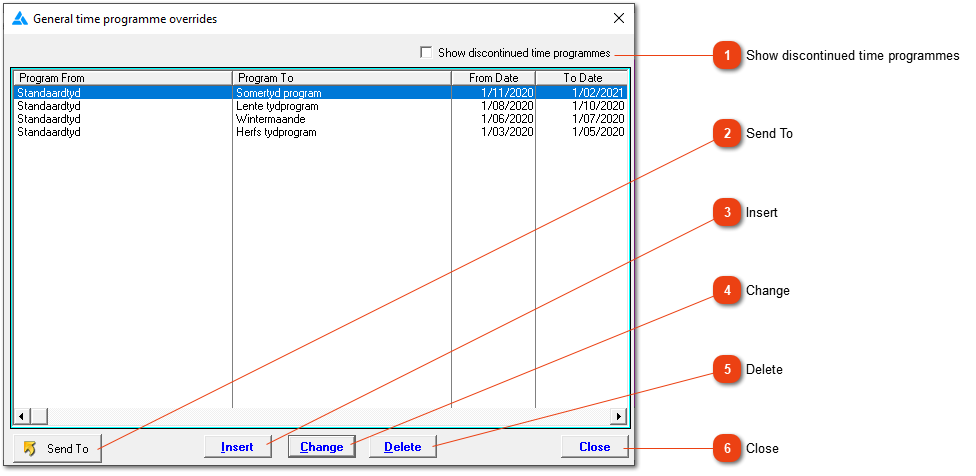Click Standaardtyd in the Wintermaande row
The image size is (976, 476).
[49, 119]
